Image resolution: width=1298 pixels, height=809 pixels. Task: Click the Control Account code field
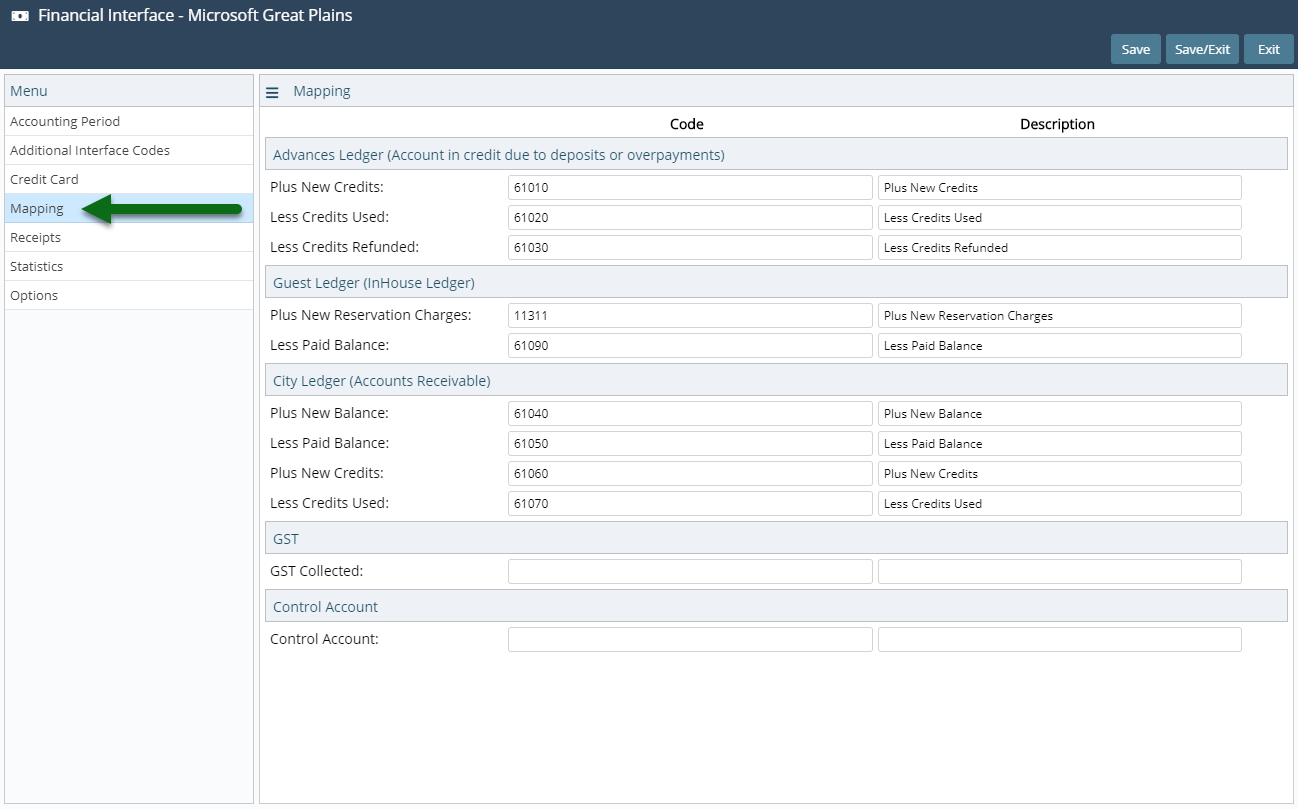coord(690,639)
